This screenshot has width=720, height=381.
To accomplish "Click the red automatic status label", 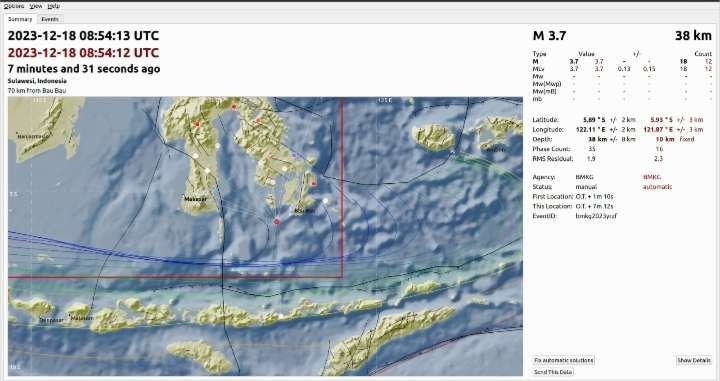I will tap(657, 187).
